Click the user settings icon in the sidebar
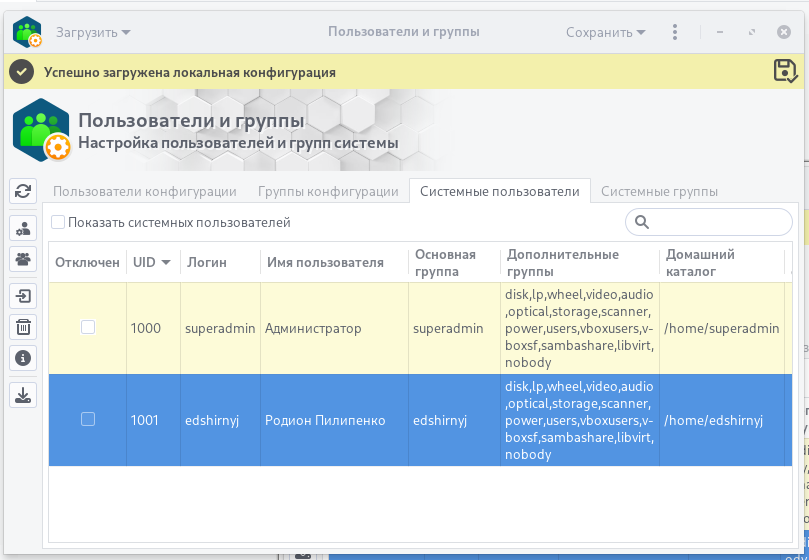The height and width of the screenshot is (560, 809). [23, 227]
